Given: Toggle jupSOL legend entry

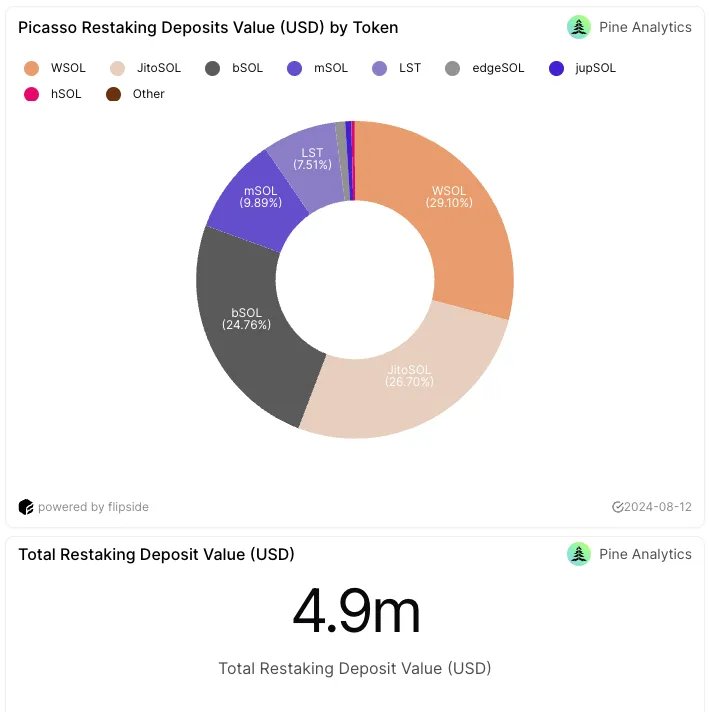Looking at the screenshot, I should [x=582, y=69].
